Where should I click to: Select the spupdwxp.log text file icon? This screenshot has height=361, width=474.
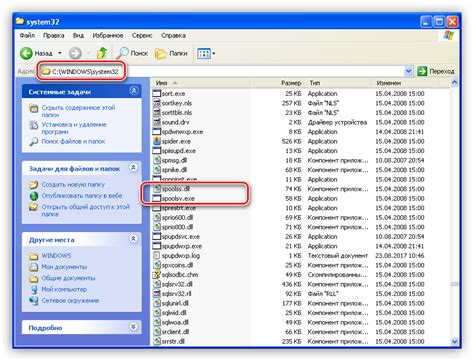coord(157,256)
